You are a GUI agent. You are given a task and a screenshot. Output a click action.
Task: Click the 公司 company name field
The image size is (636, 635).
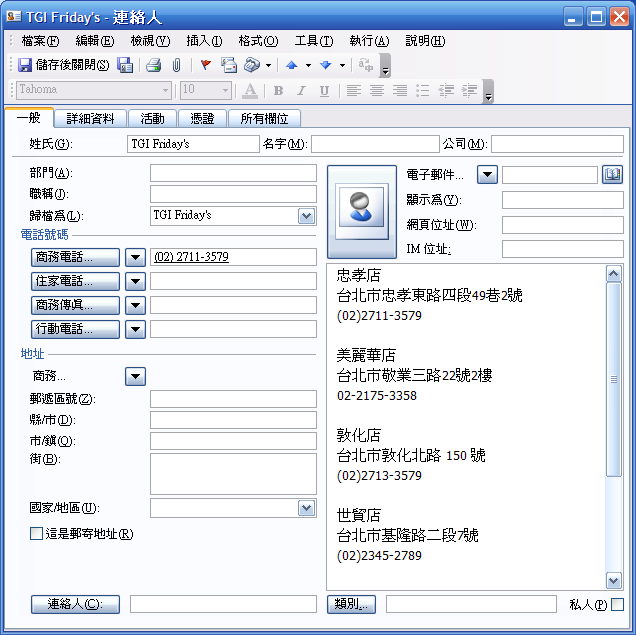click(557, 144)
